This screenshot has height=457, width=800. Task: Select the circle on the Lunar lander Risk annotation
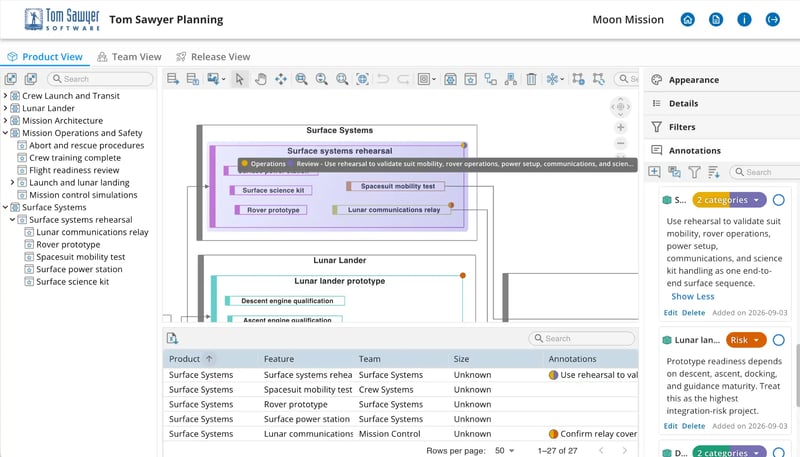pos(779,340)
